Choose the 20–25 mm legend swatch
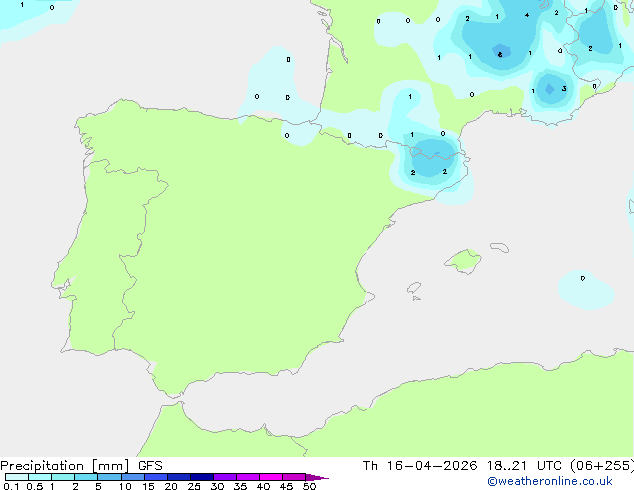 point(179,477)
